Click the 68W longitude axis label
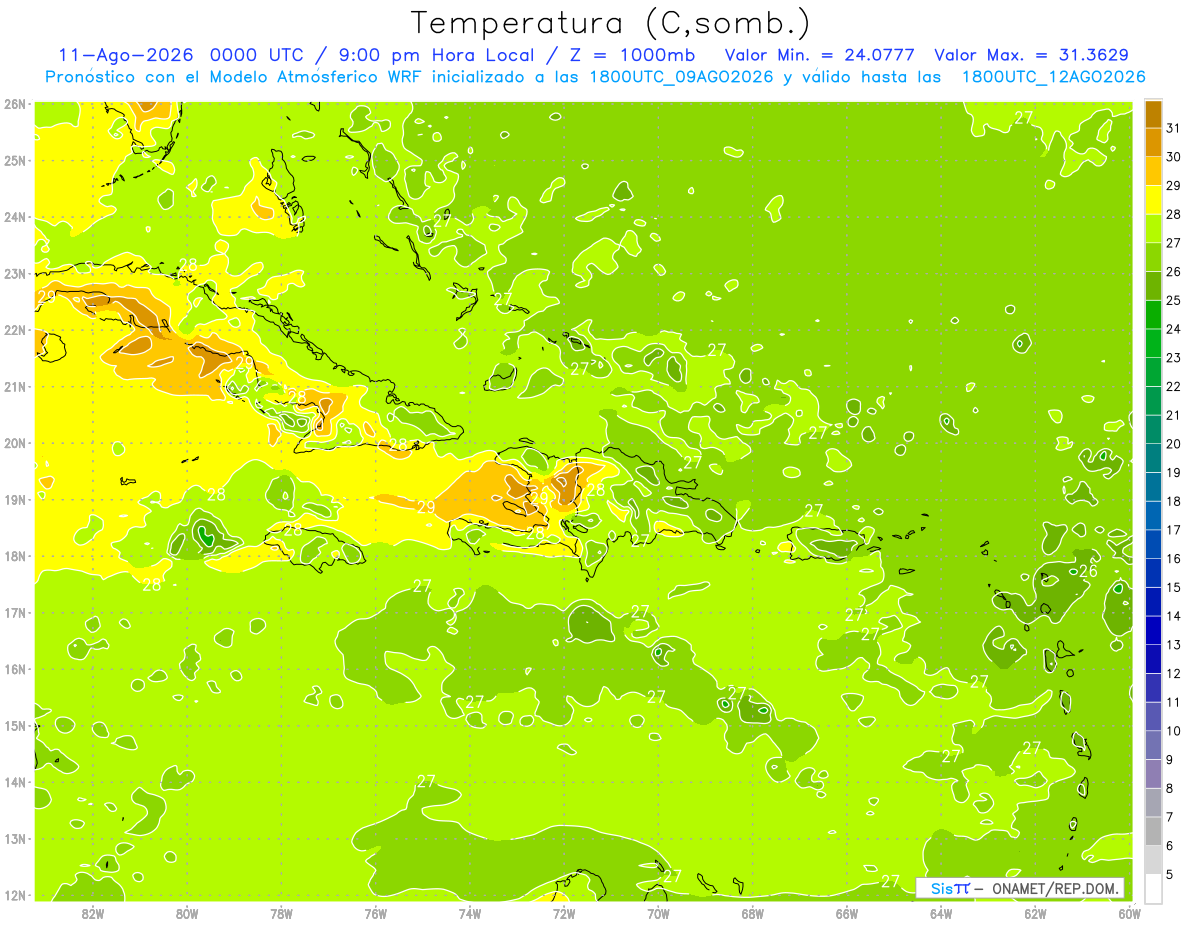Image resolution: width=1200 pixels, height=927 pixels. tap(753, 913)
